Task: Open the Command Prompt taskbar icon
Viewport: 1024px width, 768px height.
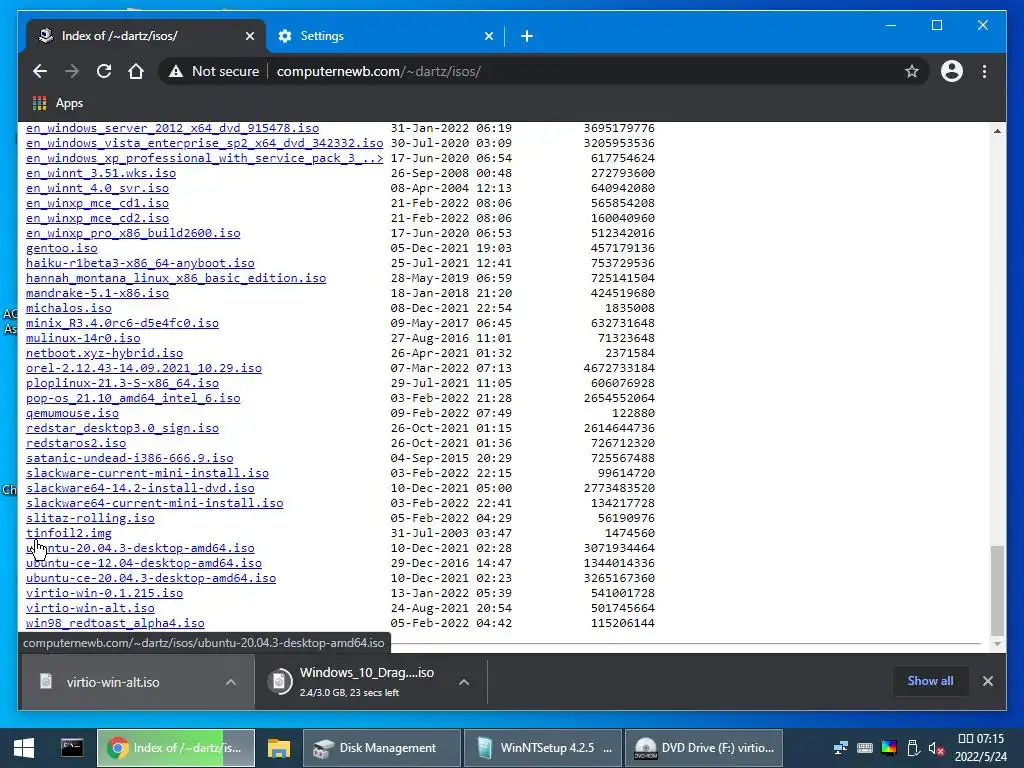Action: 72,748
